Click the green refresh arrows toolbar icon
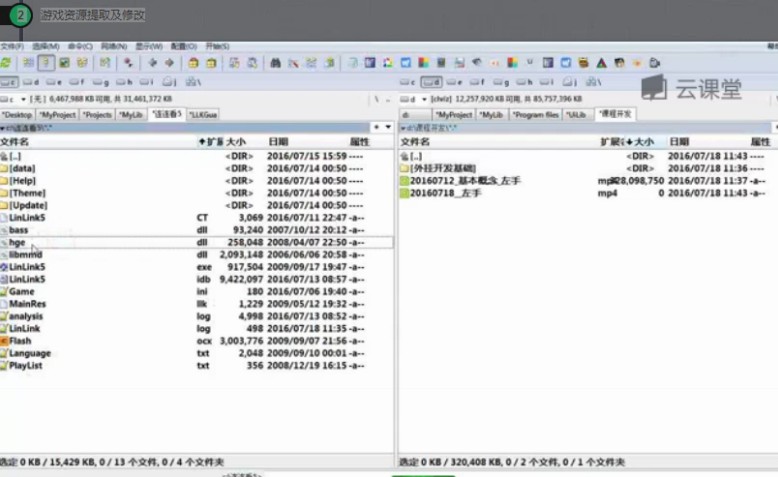Image resolution: width=778 pixels, height=477 pixels. click(x=6, y=63)
